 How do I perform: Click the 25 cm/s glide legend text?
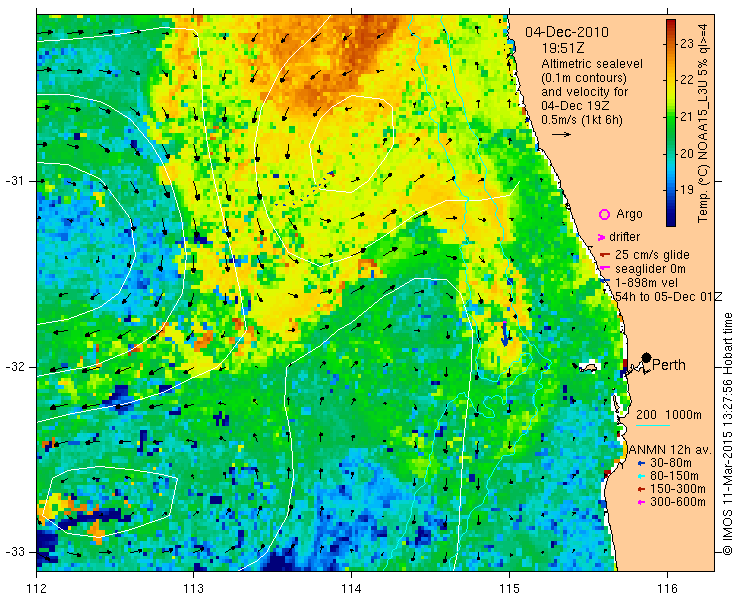(x=652, y=255)
